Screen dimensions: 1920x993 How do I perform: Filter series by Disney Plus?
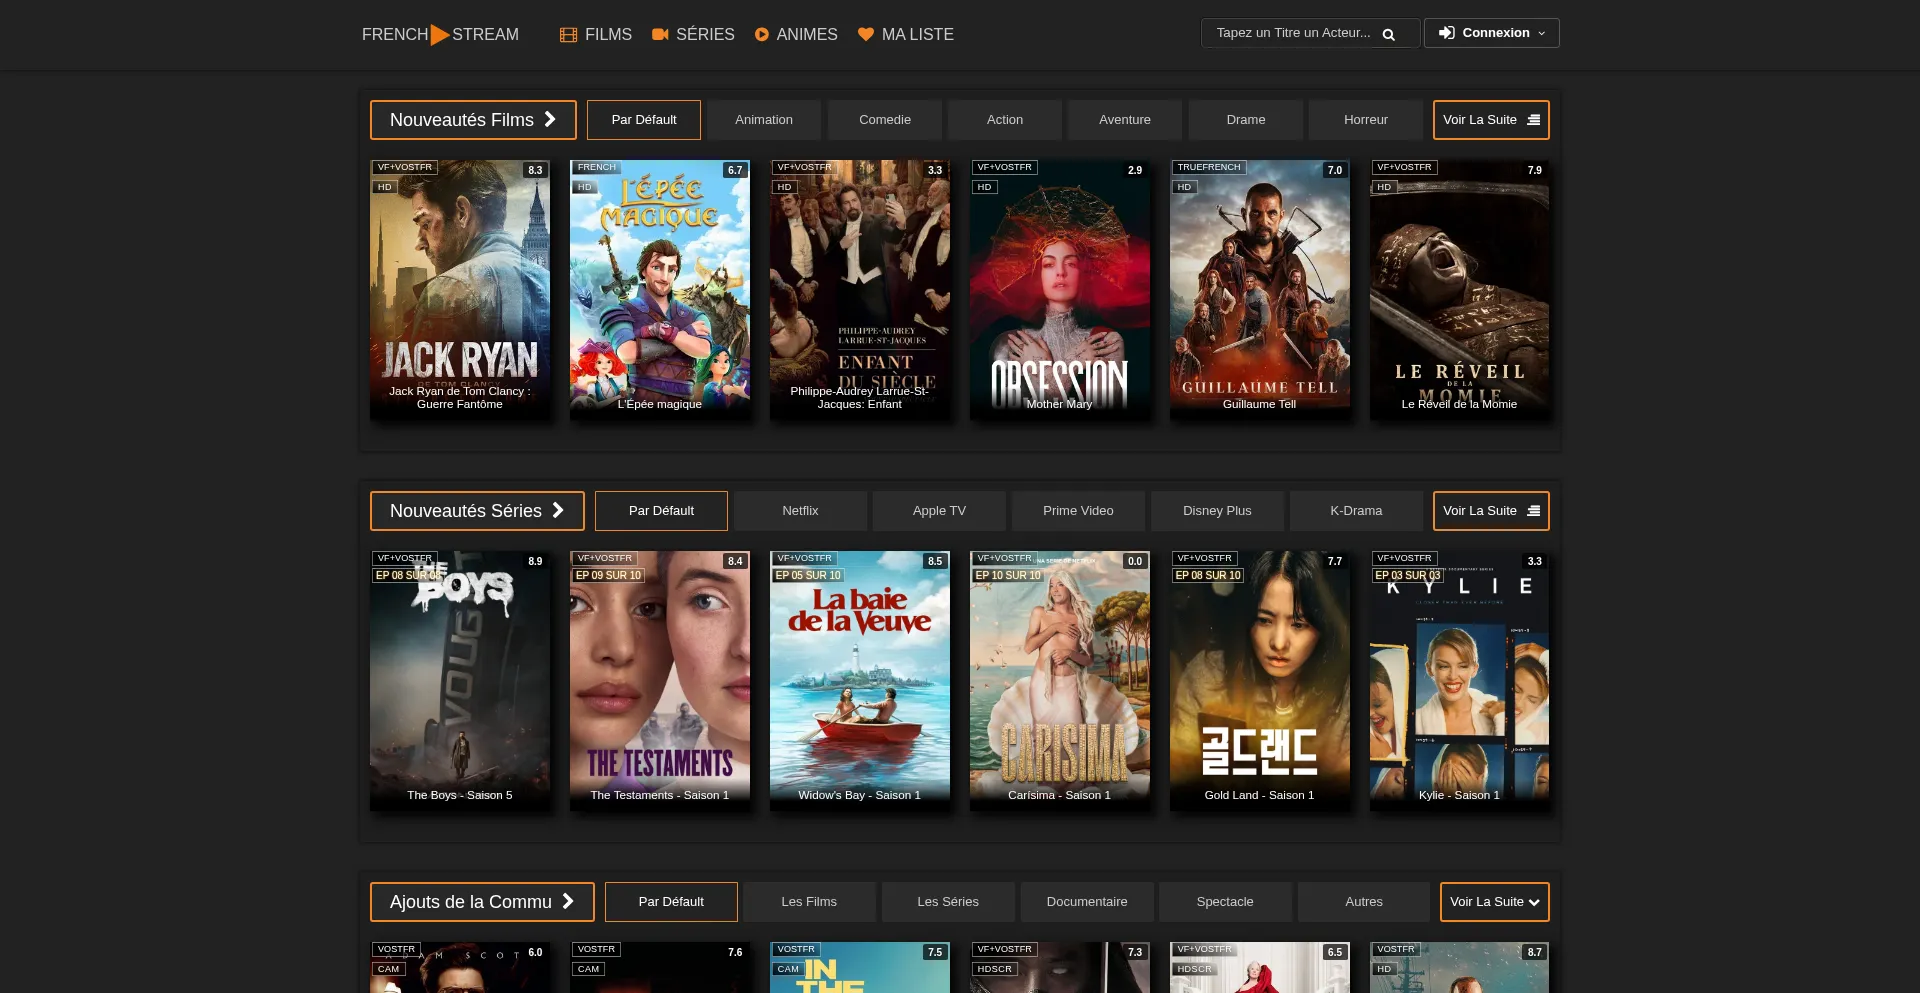click(x=1217, y=511)
